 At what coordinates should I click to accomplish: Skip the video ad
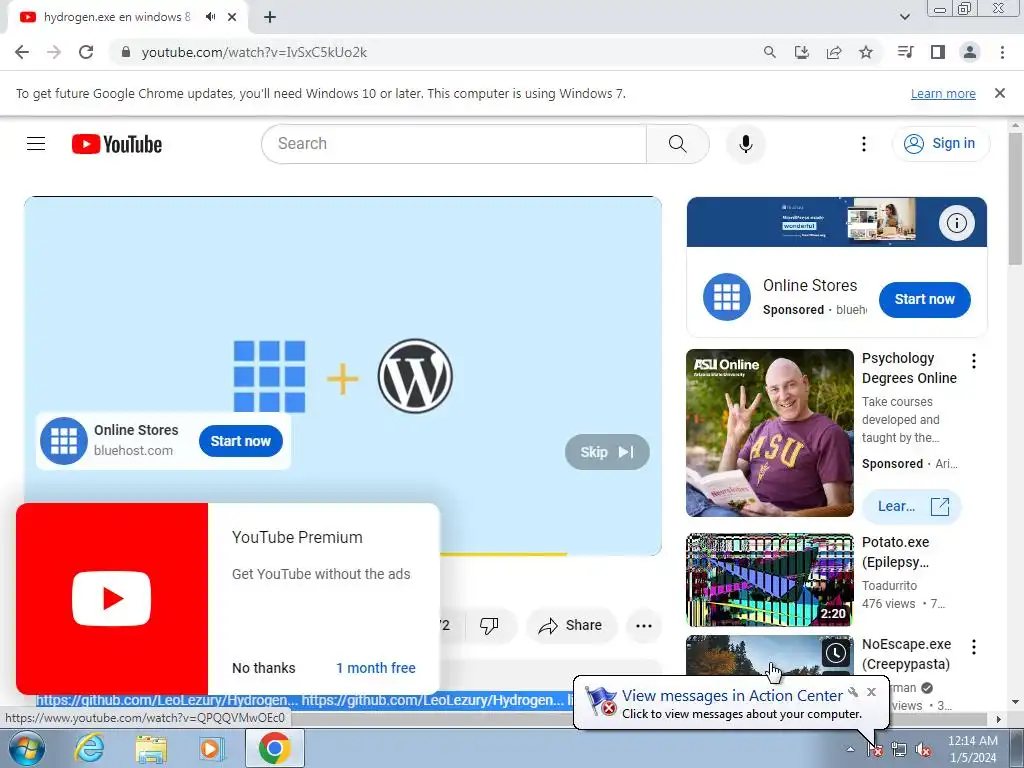[x=607, y=452]
